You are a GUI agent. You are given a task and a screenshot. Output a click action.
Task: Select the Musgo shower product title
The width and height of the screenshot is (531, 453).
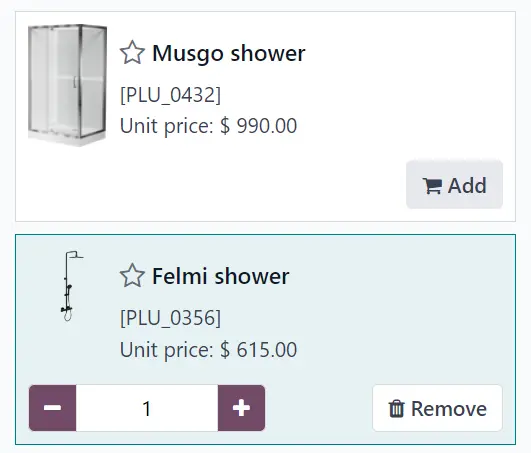click(229, 53)
